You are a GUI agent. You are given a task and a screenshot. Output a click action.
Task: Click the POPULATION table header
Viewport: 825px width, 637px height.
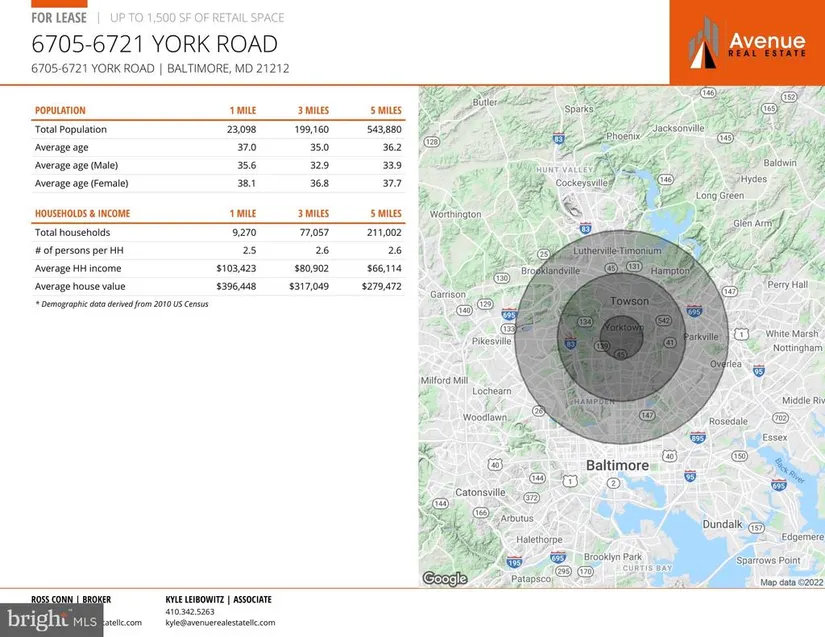[60, 110]
